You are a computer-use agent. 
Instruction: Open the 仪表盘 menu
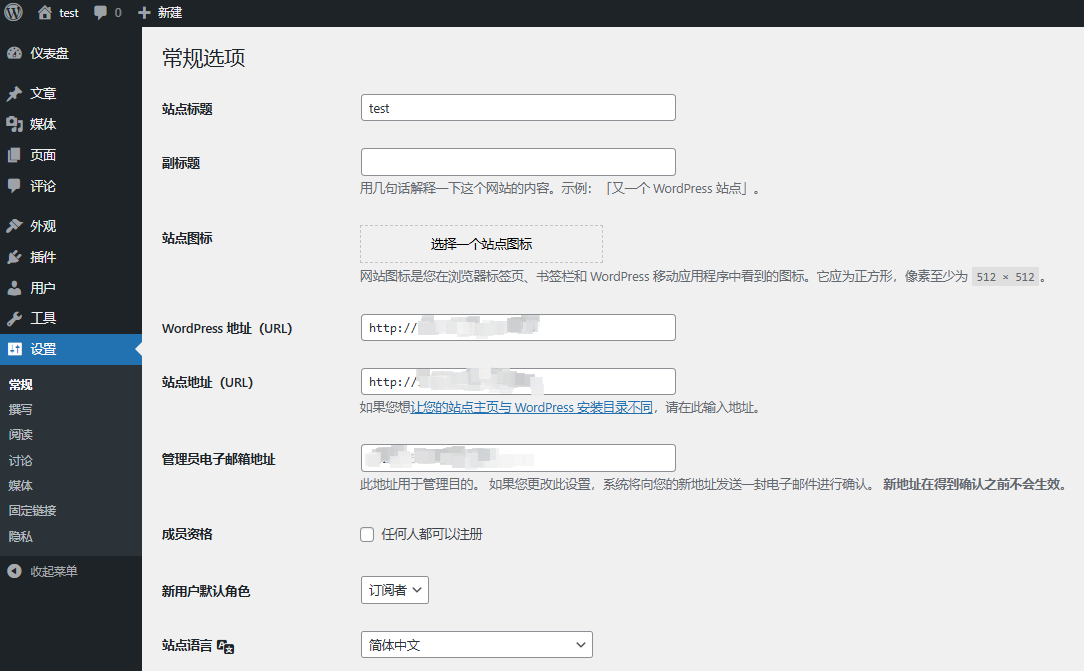tap(71, 53)
